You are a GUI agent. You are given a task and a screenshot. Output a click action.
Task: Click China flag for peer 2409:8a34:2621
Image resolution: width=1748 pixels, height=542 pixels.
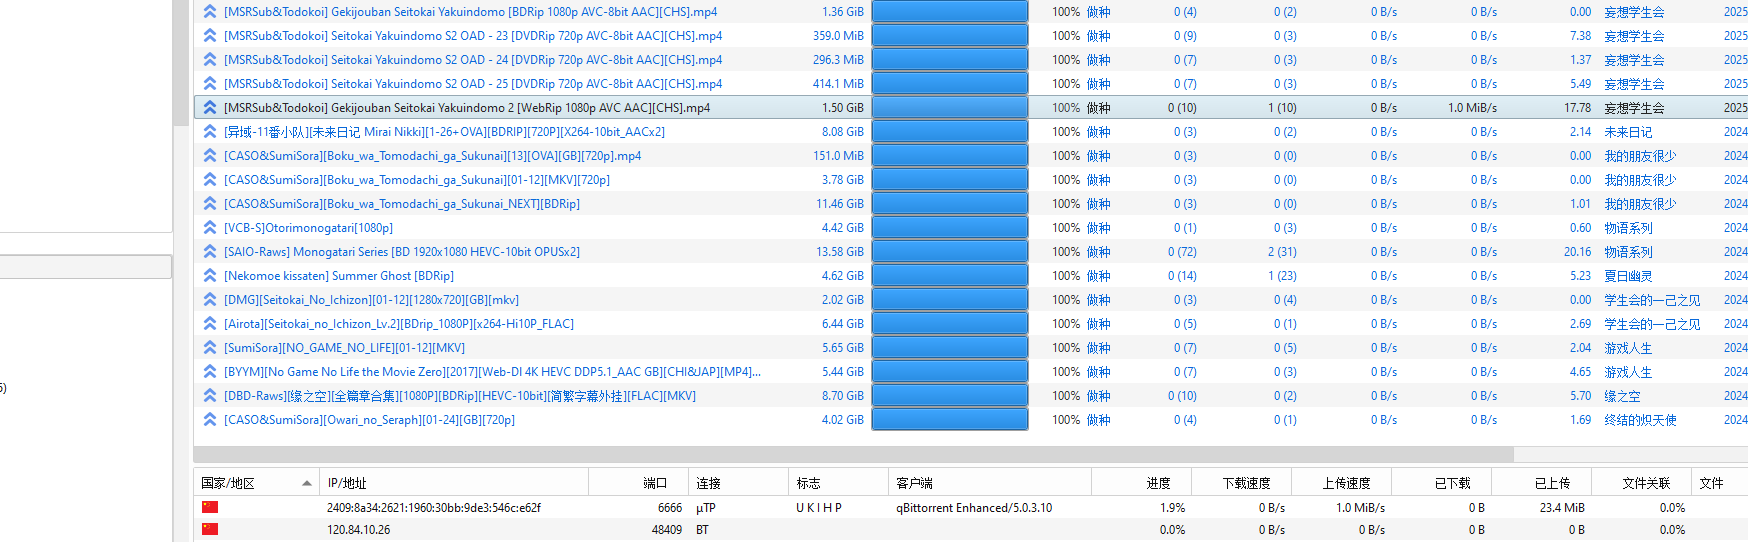click(210, 508)
